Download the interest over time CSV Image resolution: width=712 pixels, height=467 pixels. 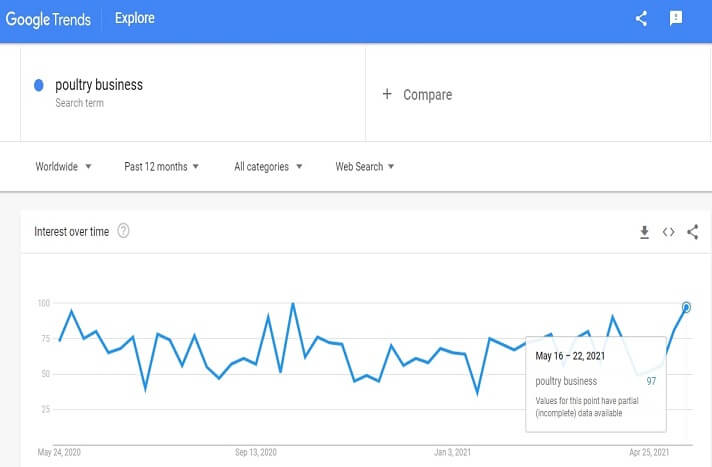[x=644, y=232]
